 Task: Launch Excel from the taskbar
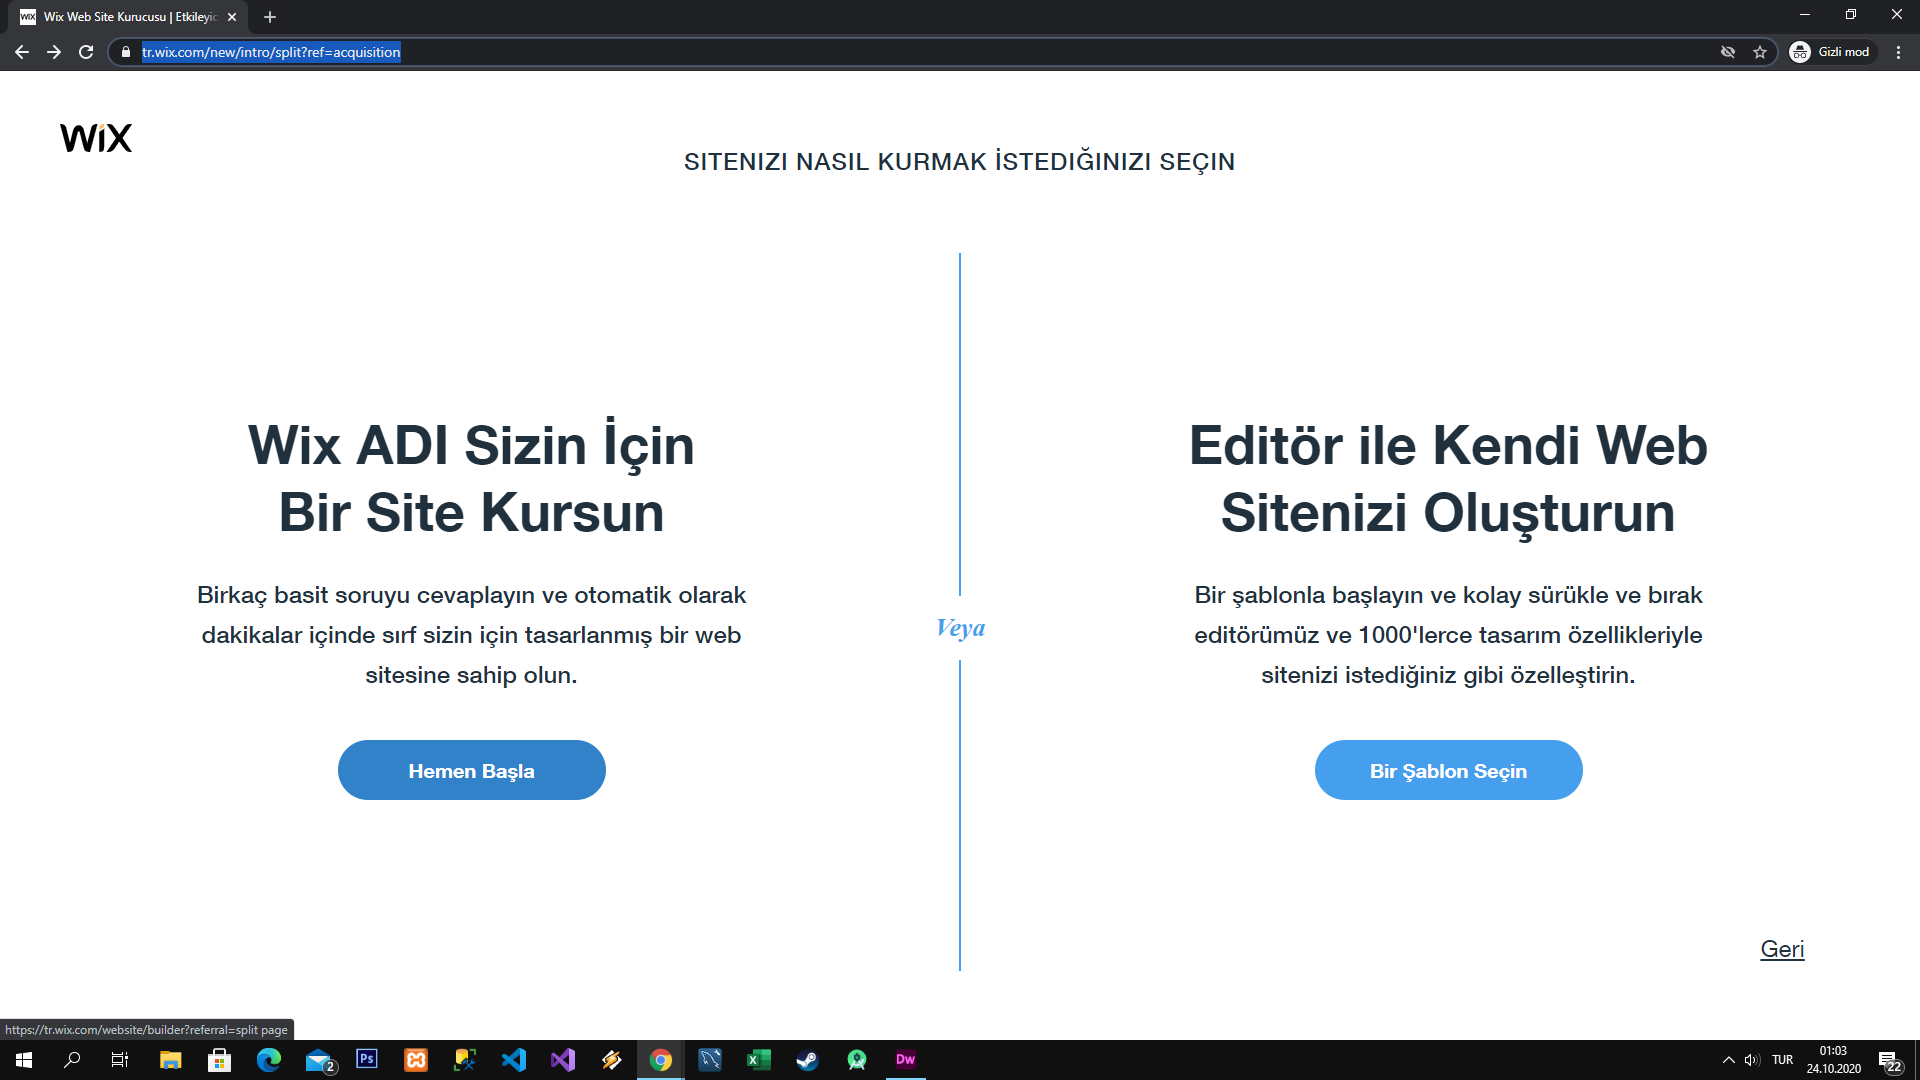point(759,1060)
